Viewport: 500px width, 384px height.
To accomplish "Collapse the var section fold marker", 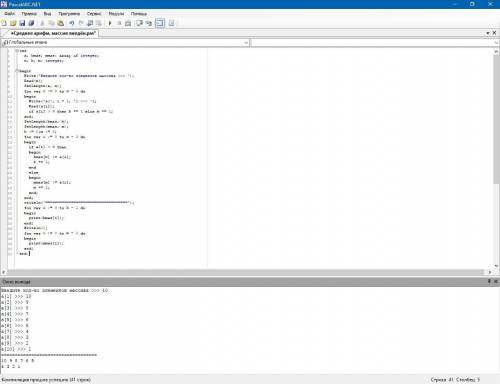I will tap(16, 51).
